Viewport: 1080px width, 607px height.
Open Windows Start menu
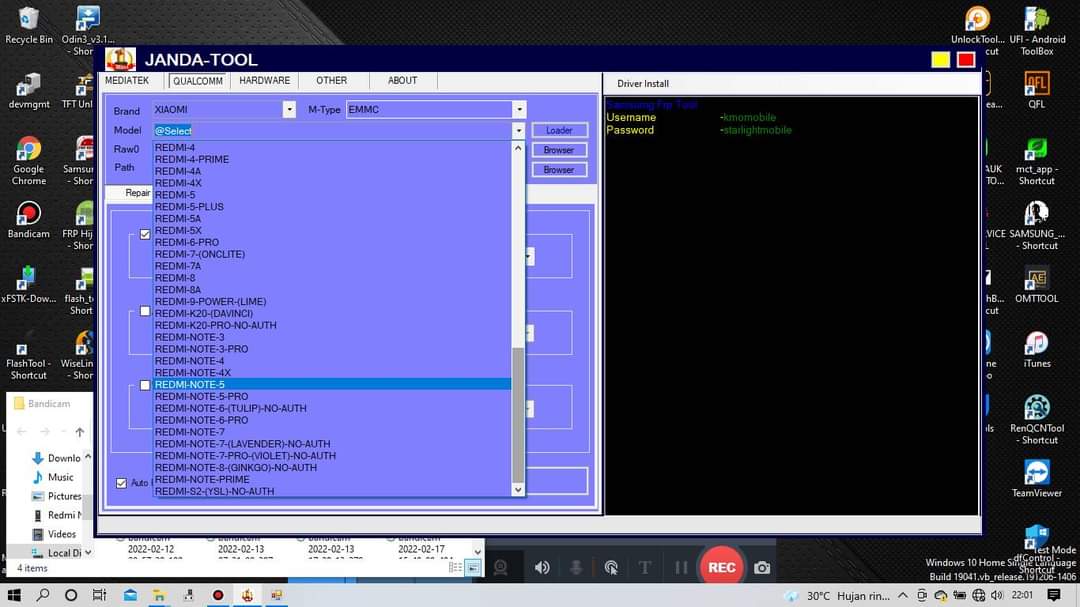pos(14,595)
